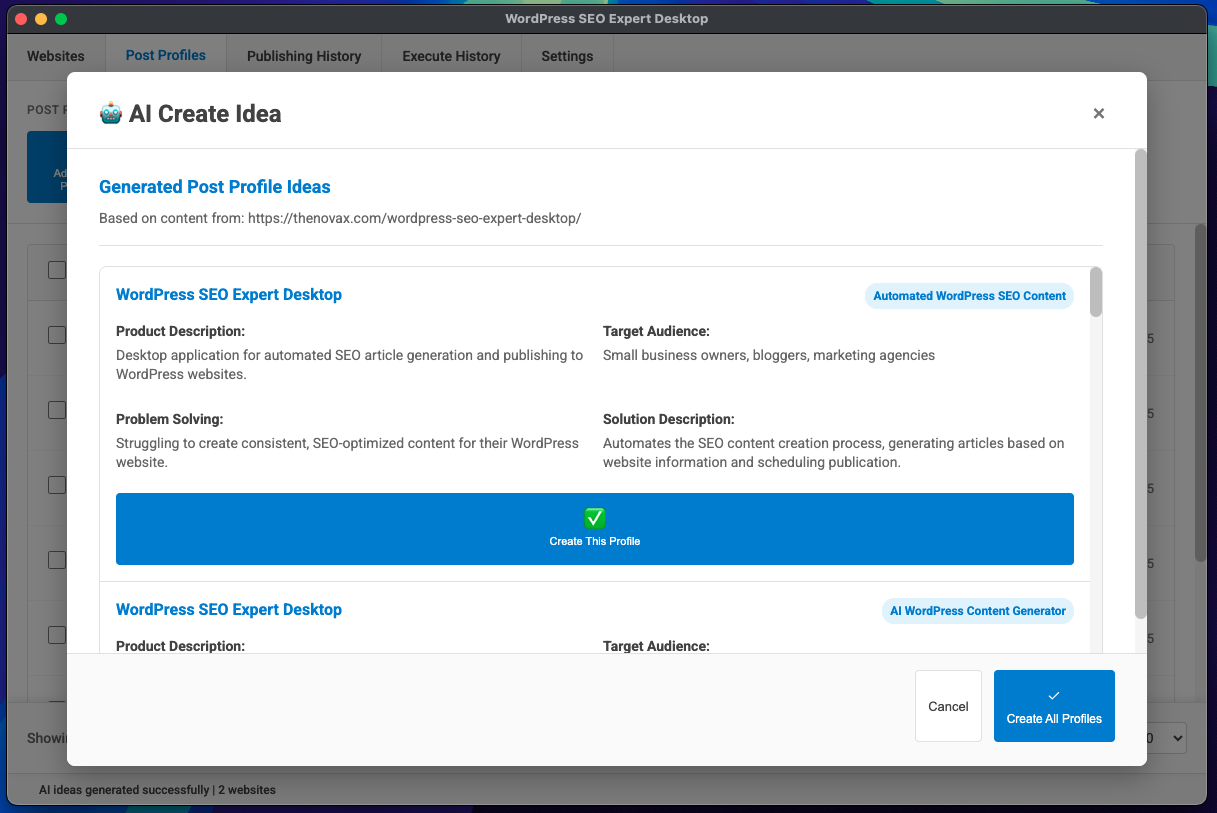The width and height of the screenshot is (1217, 813).
Task: Open the Publishing History tab
Action: [304, 56]
